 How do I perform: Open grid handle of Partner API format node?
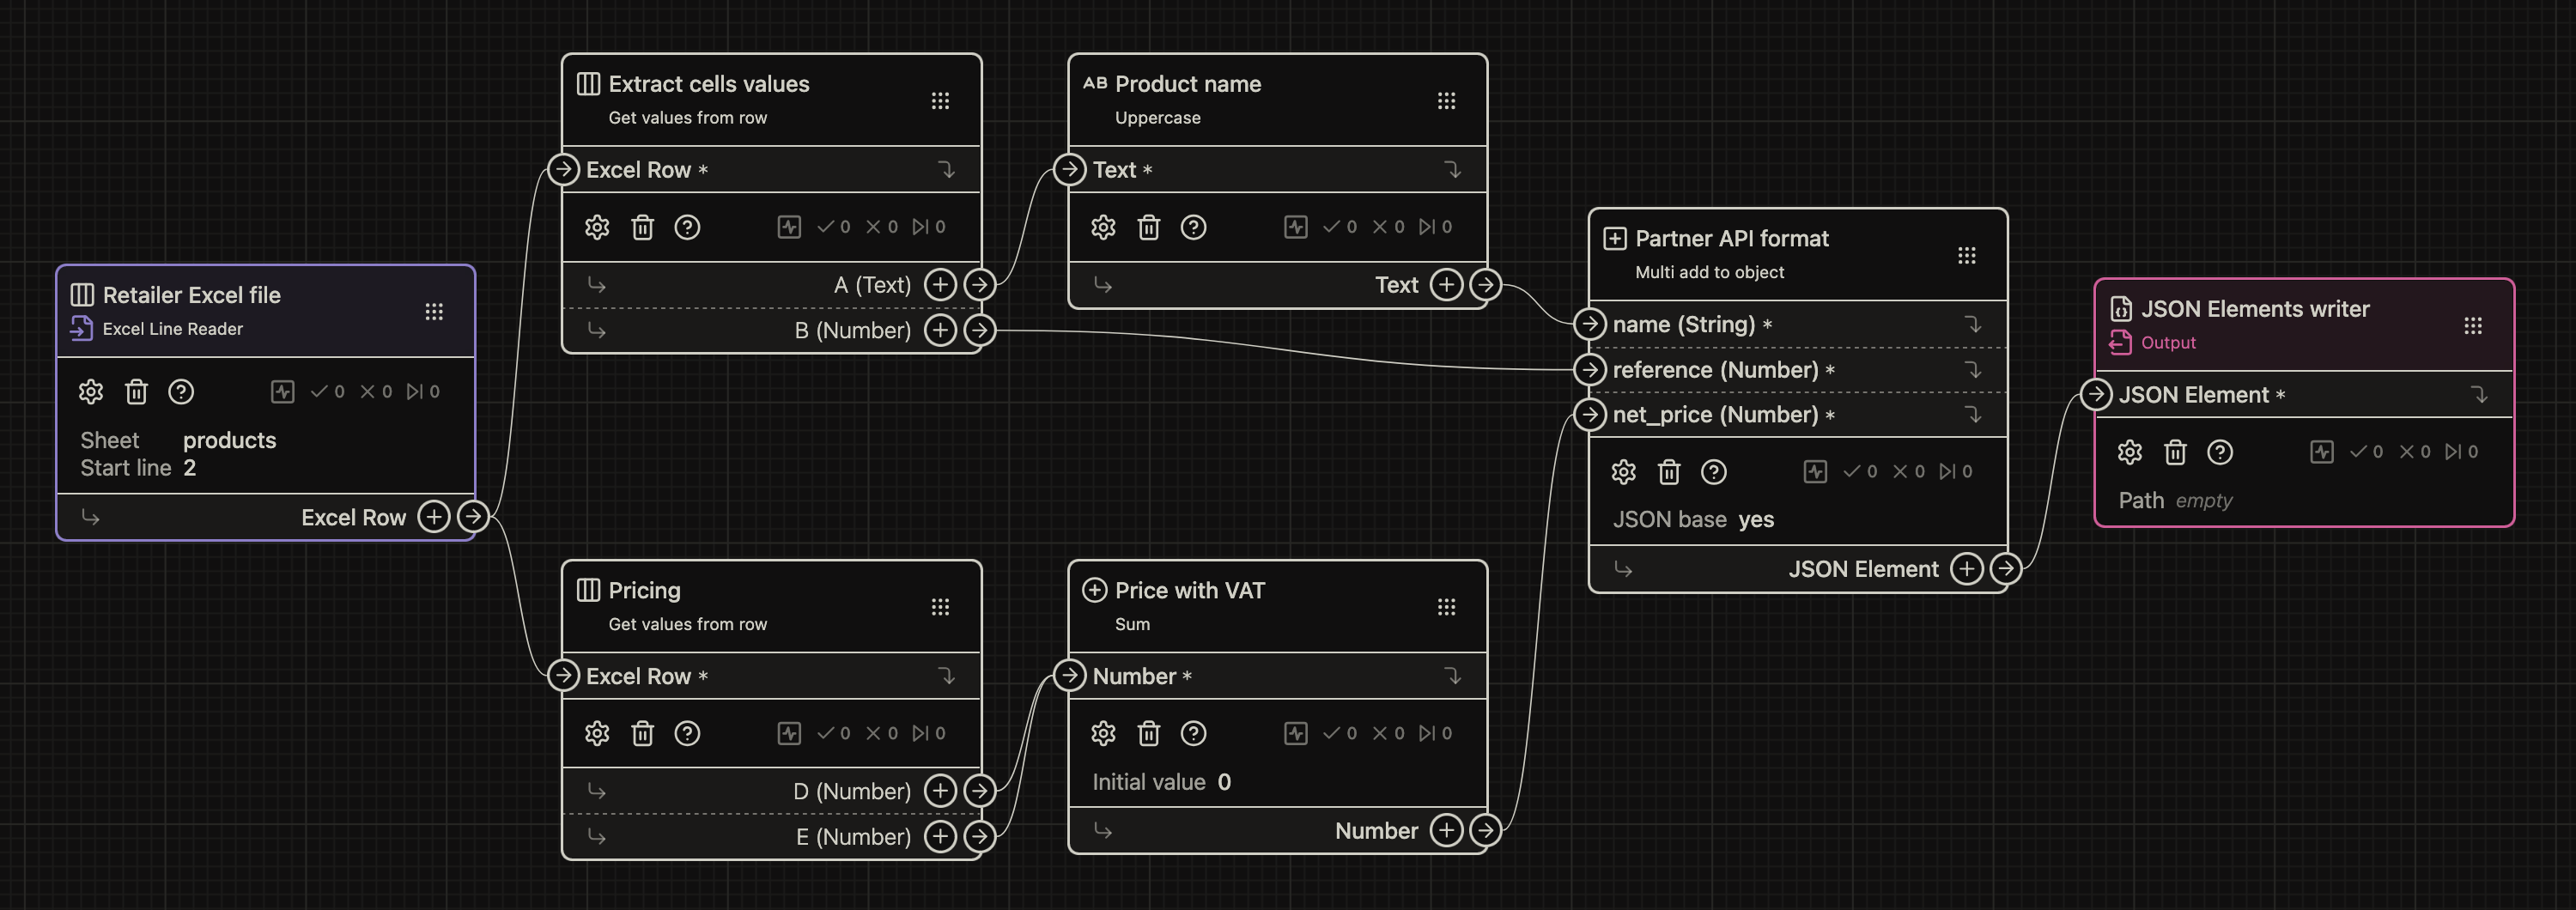pyautogui.click(x=1967, y=256)
